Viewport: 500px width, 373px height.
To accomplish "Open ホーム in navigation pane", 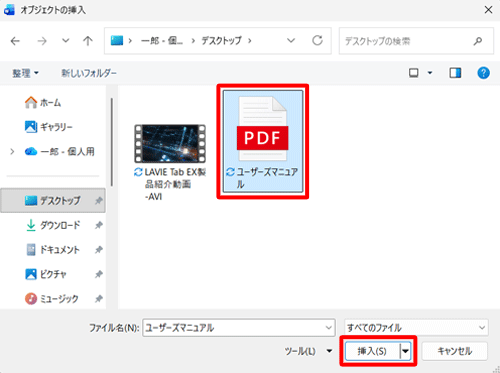I will 43,102.
